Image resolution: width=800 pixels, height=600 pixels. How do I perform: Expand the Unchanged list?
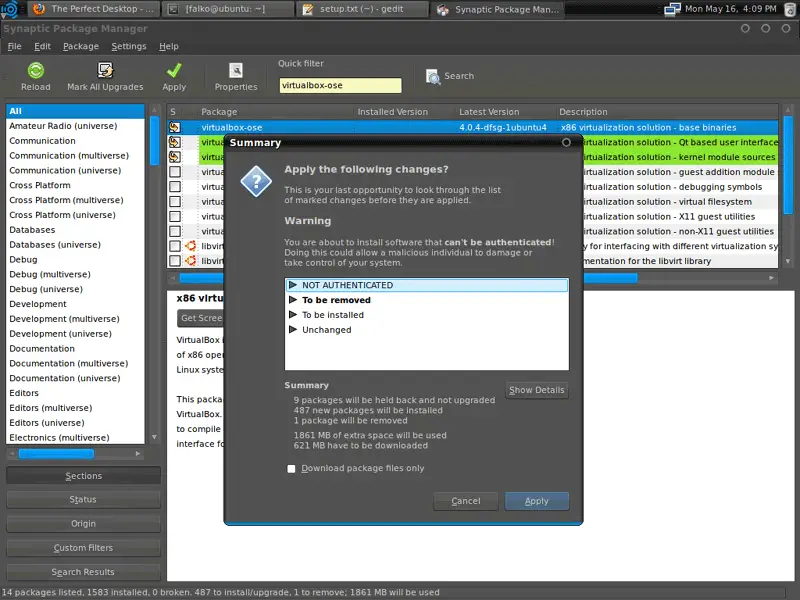click(293, 329)
